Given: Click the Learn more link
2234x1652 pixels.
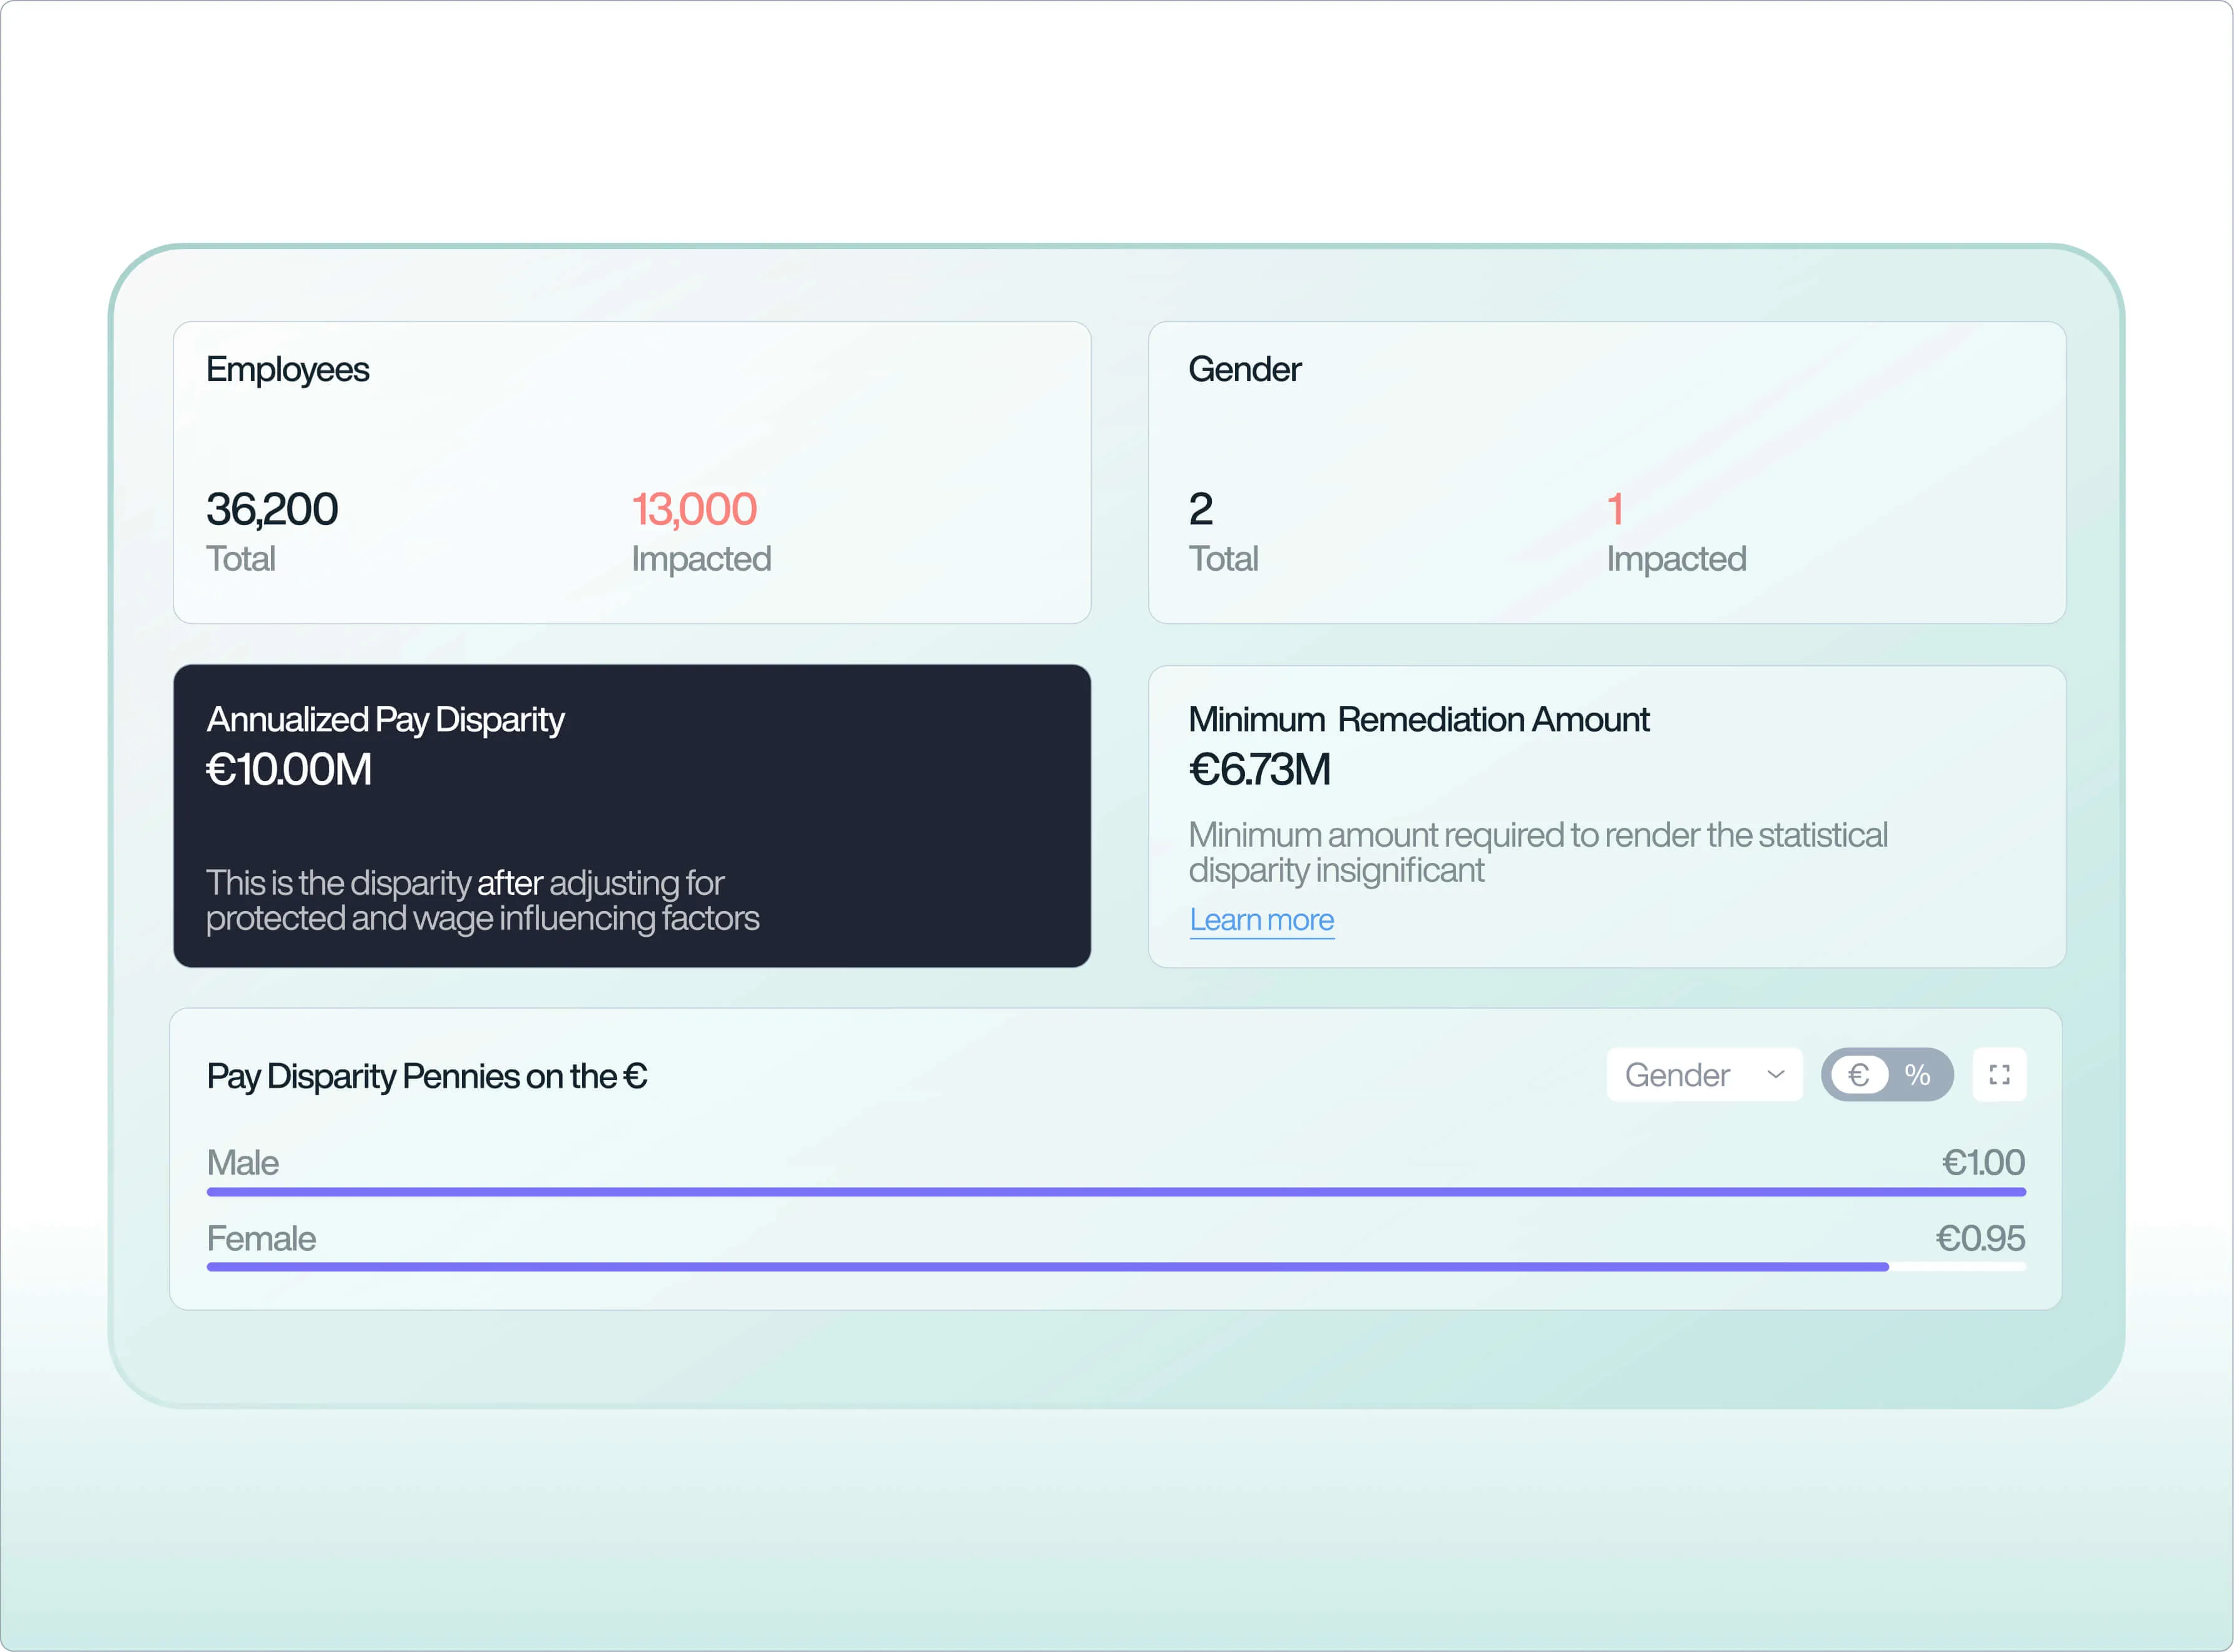Looking at the screenshot, I should [x=1261, y=920].
